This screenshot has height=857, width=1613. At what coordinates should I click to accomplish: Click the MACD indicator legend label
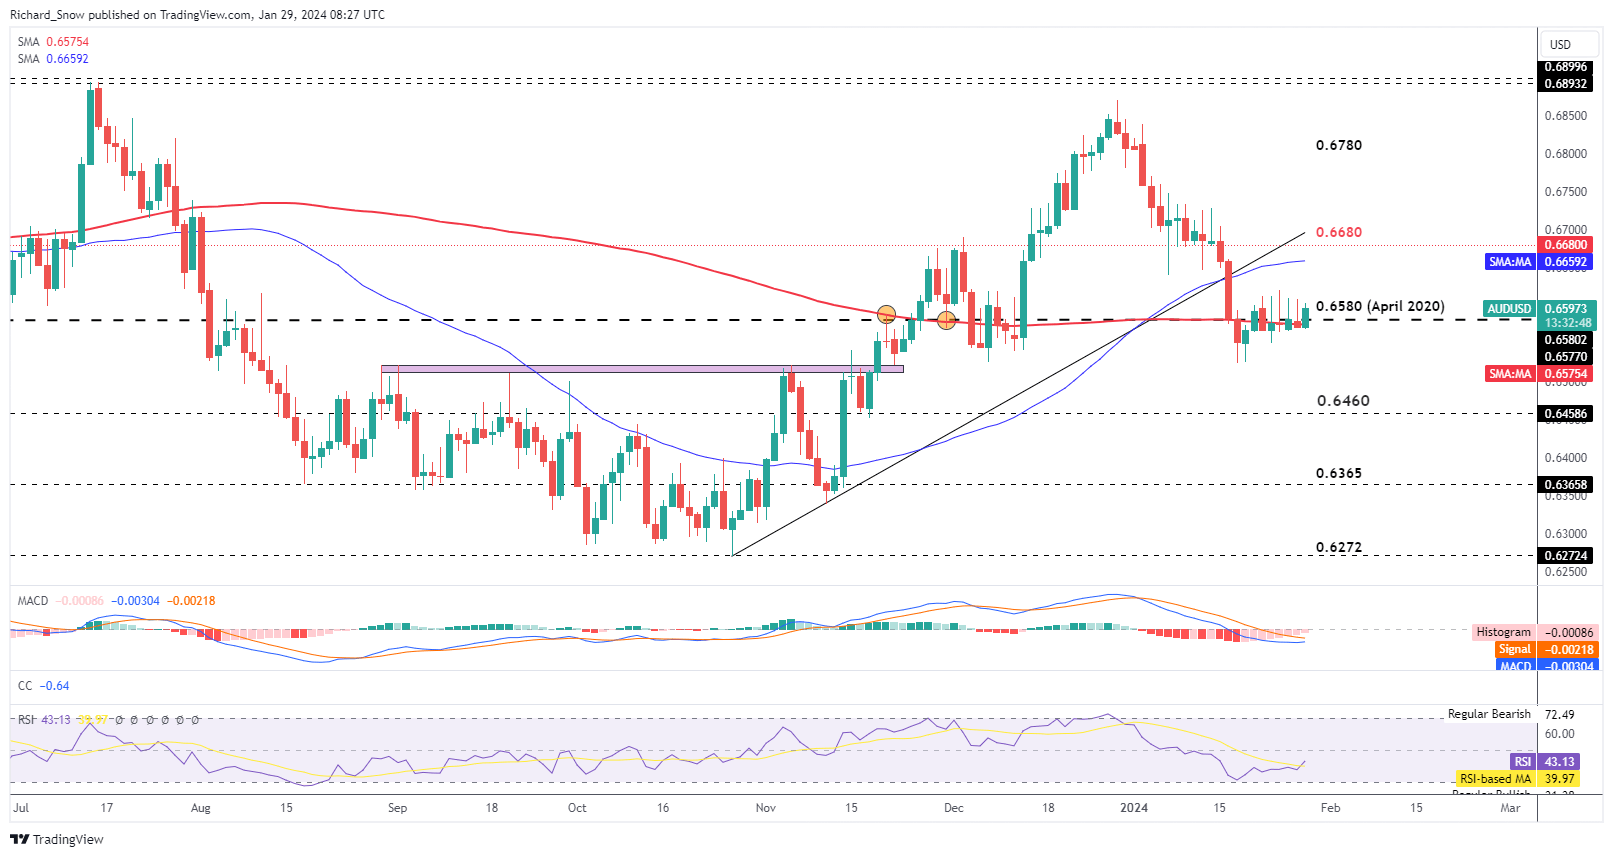tap(33, 601)
